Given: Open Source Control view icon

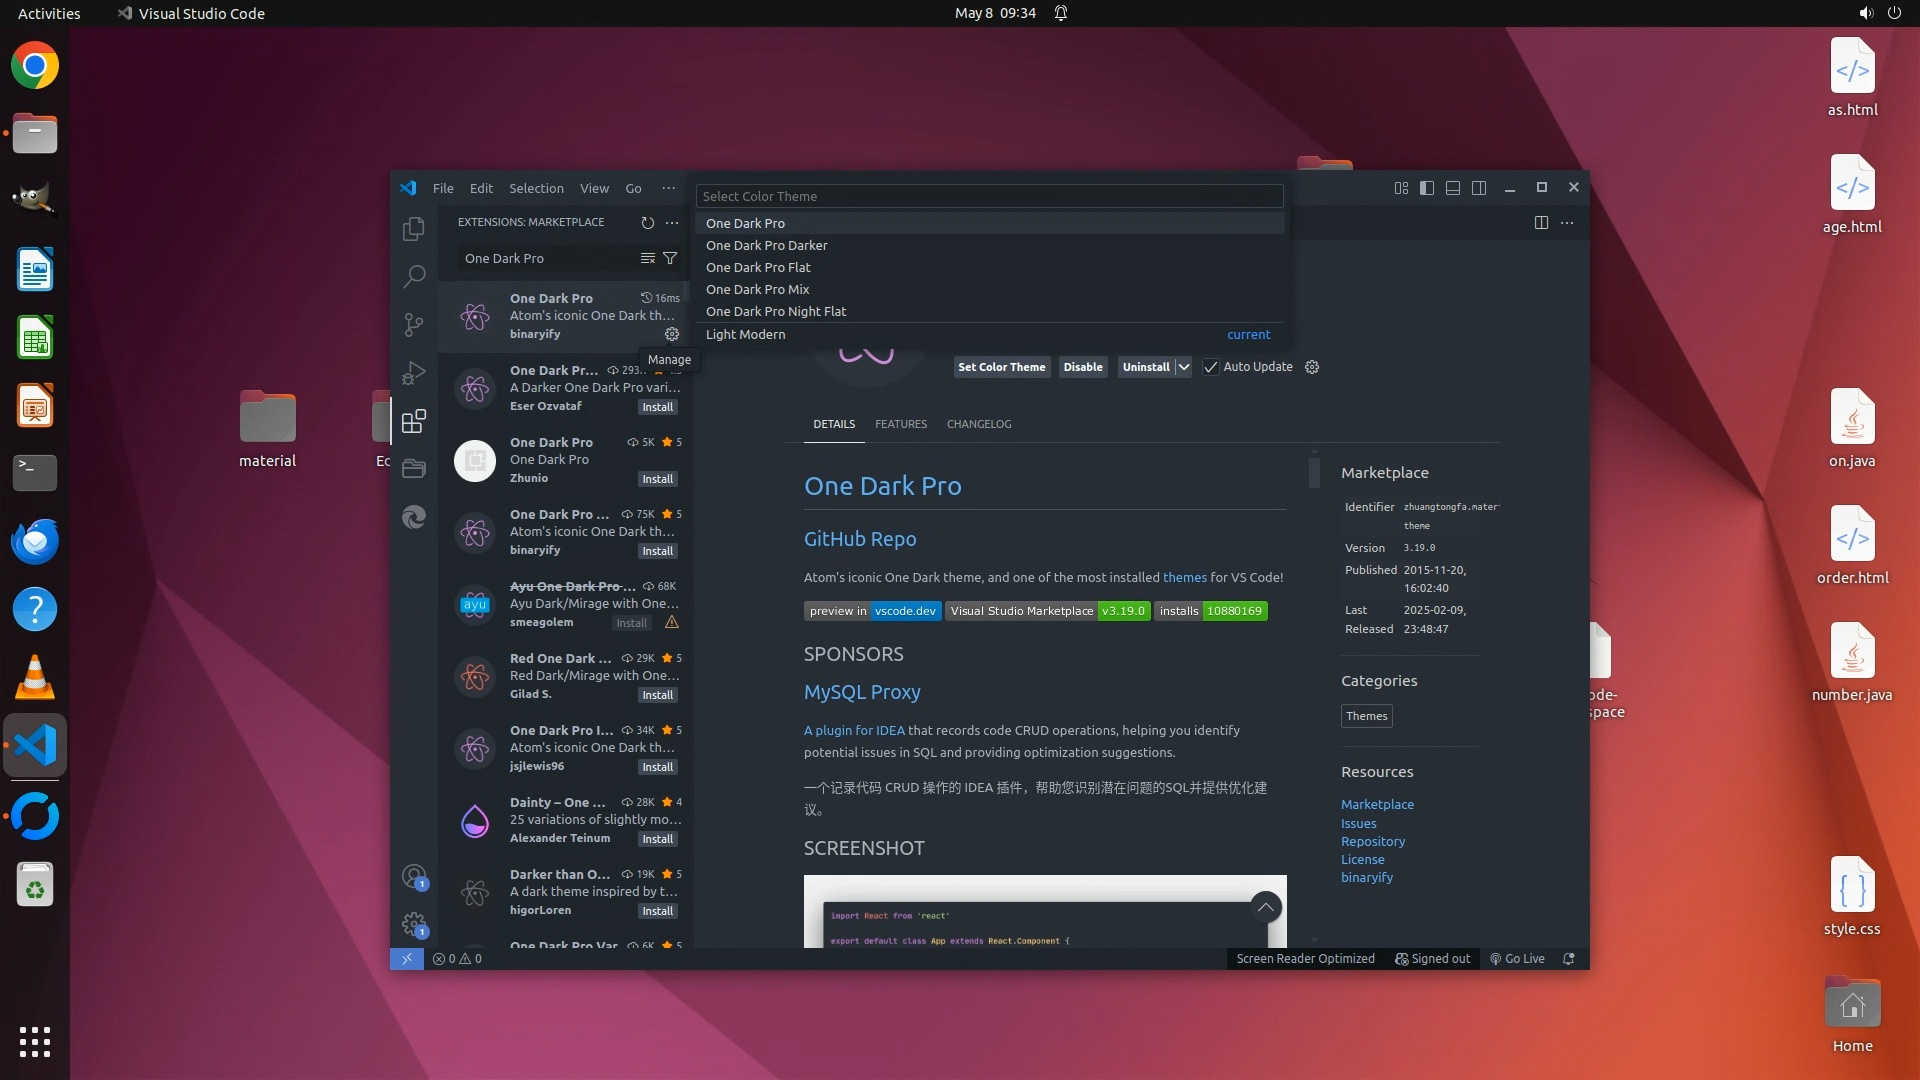Looking at the screenshot, I should click(x=413, y=324).
